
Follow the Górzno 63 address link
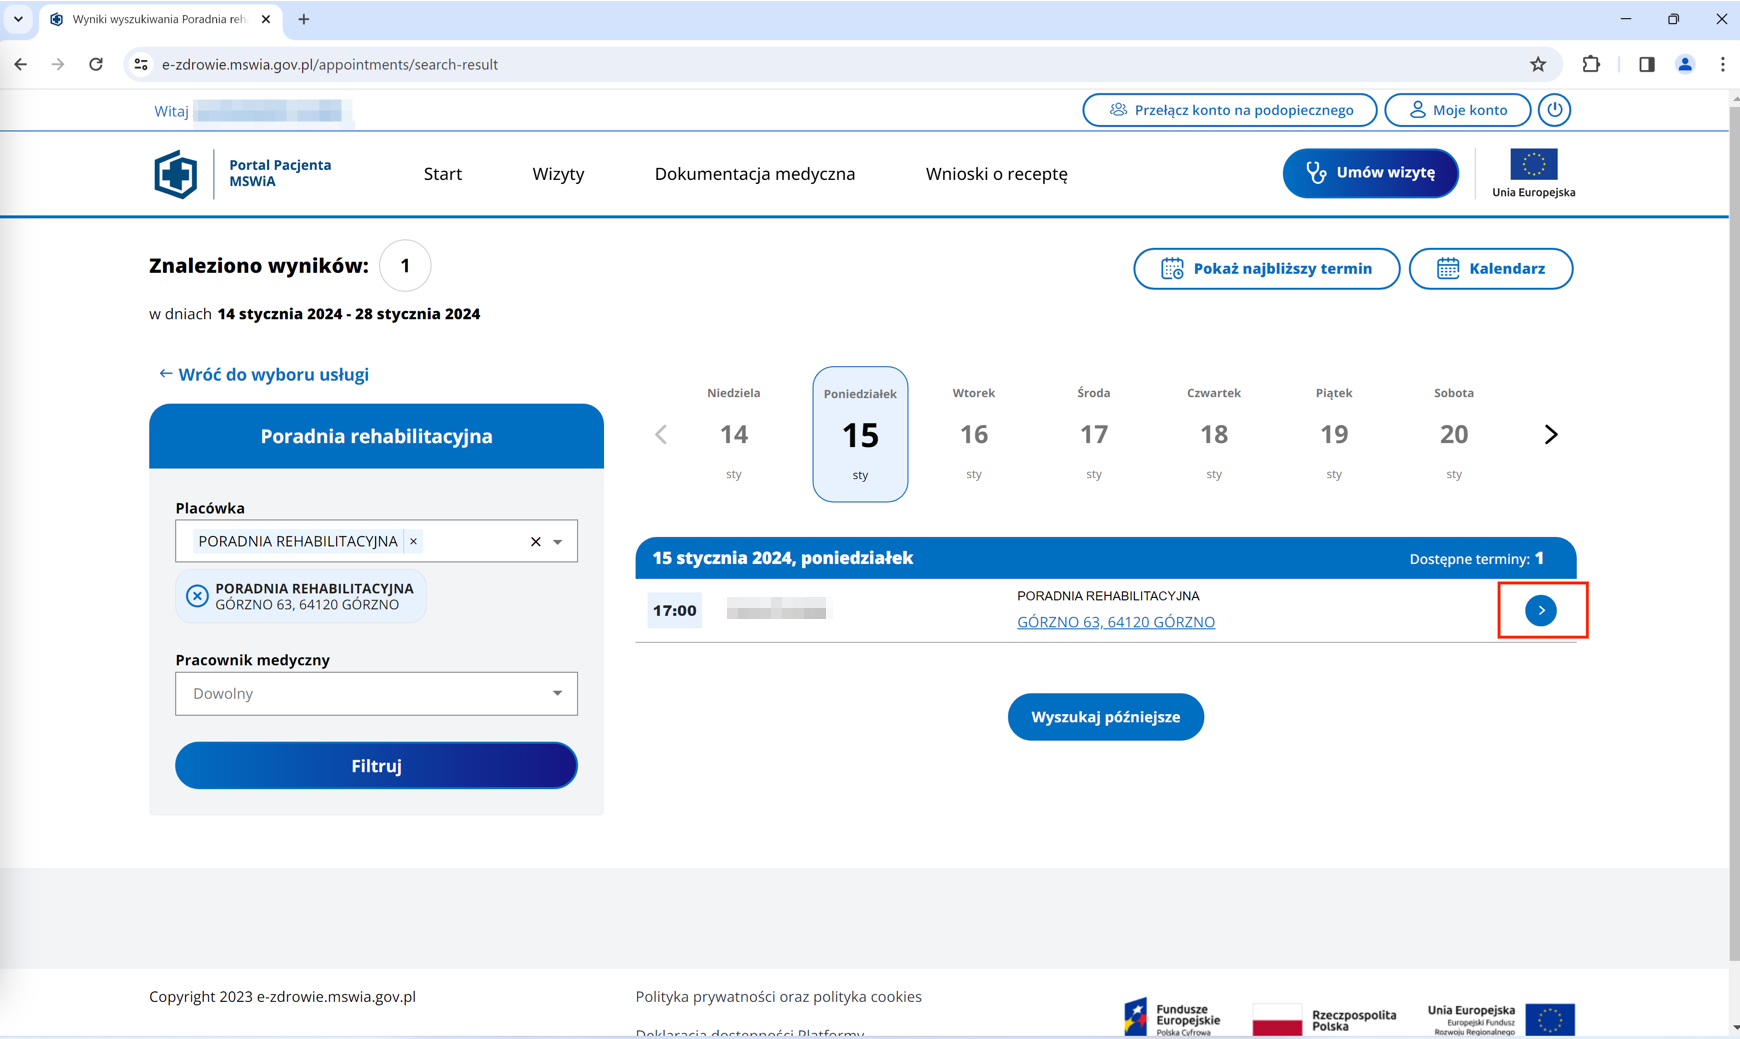pos(1115,622)
